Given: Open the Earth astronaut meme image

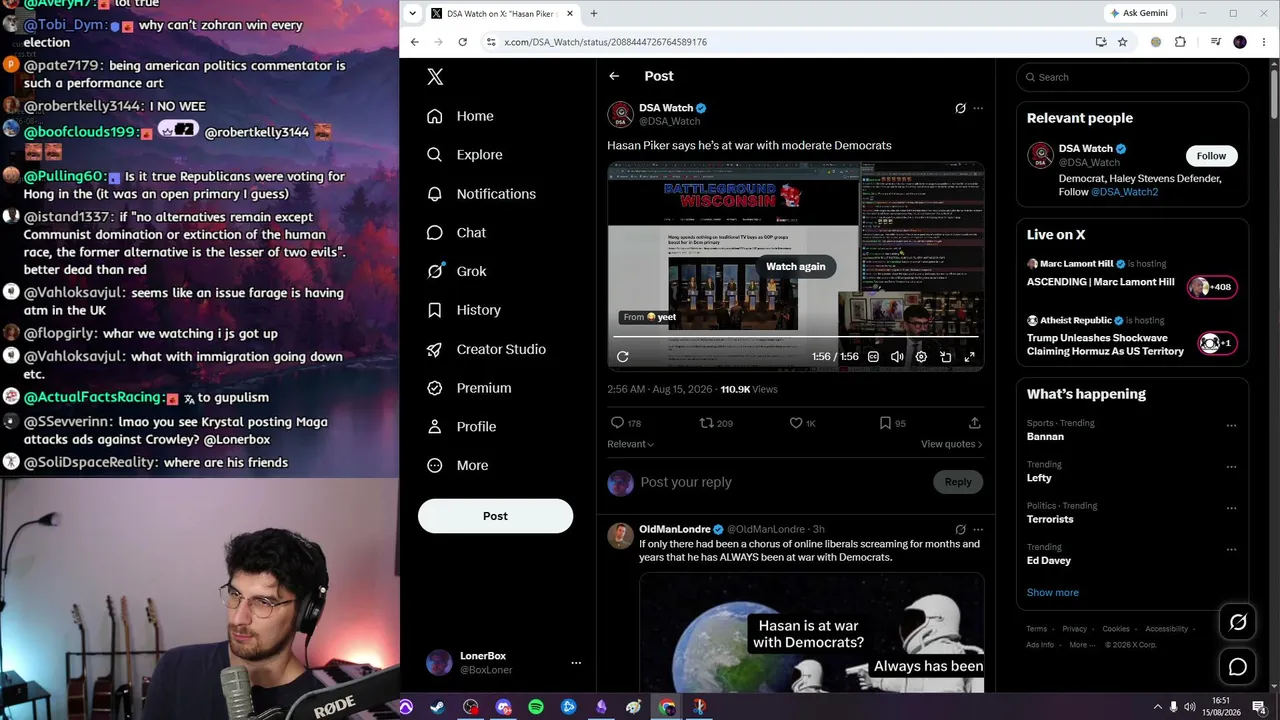Looking at the screenshot, I should tap(812, 633).
